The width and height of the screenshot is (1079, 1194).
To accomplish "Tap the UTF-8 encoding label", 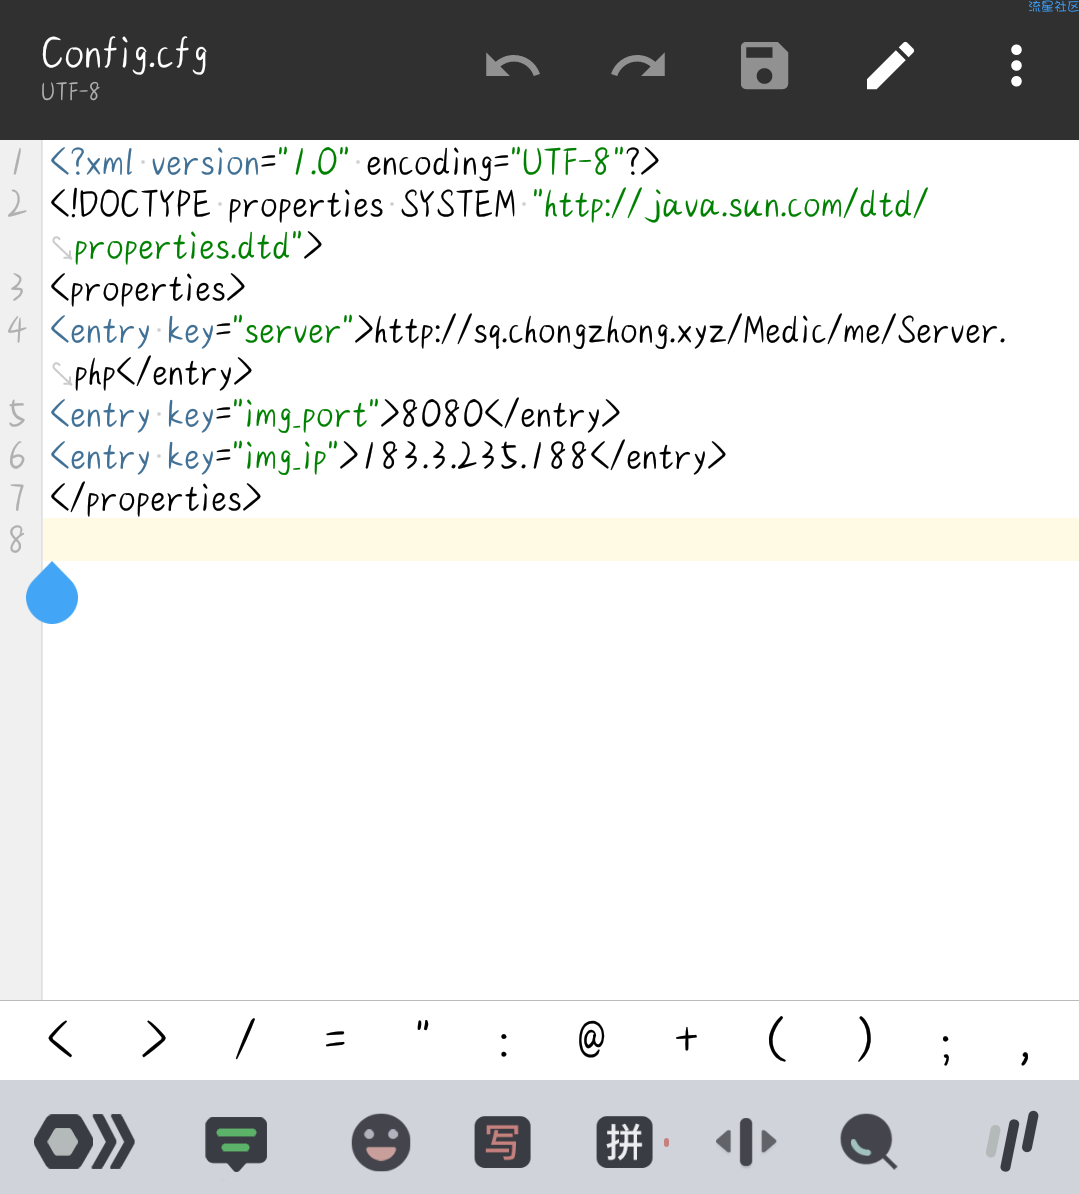I will [70, 92].
